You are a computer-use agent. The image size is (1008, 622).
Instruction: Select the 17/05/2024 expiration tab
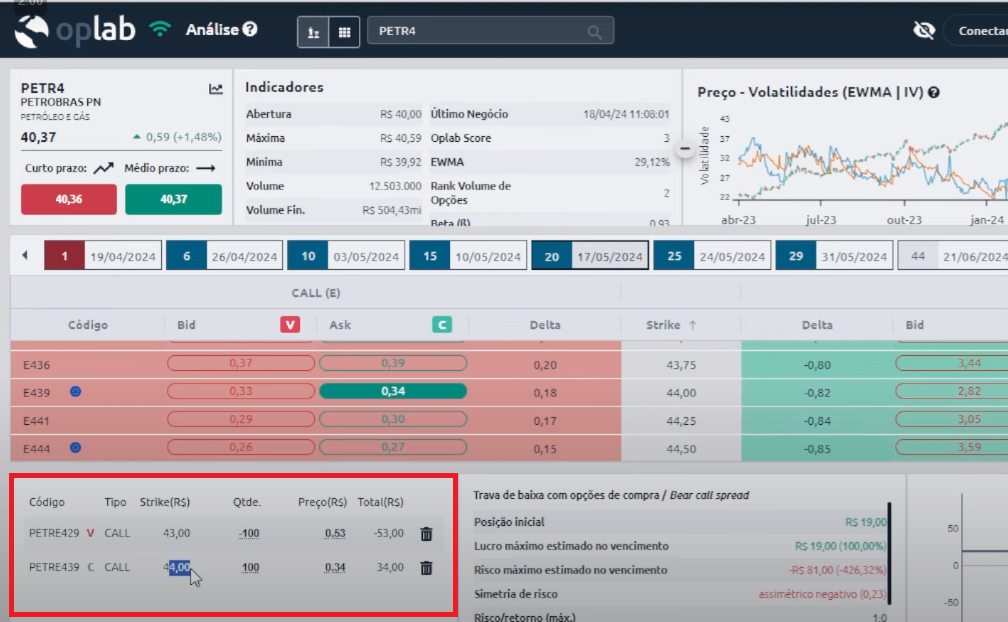590,257
